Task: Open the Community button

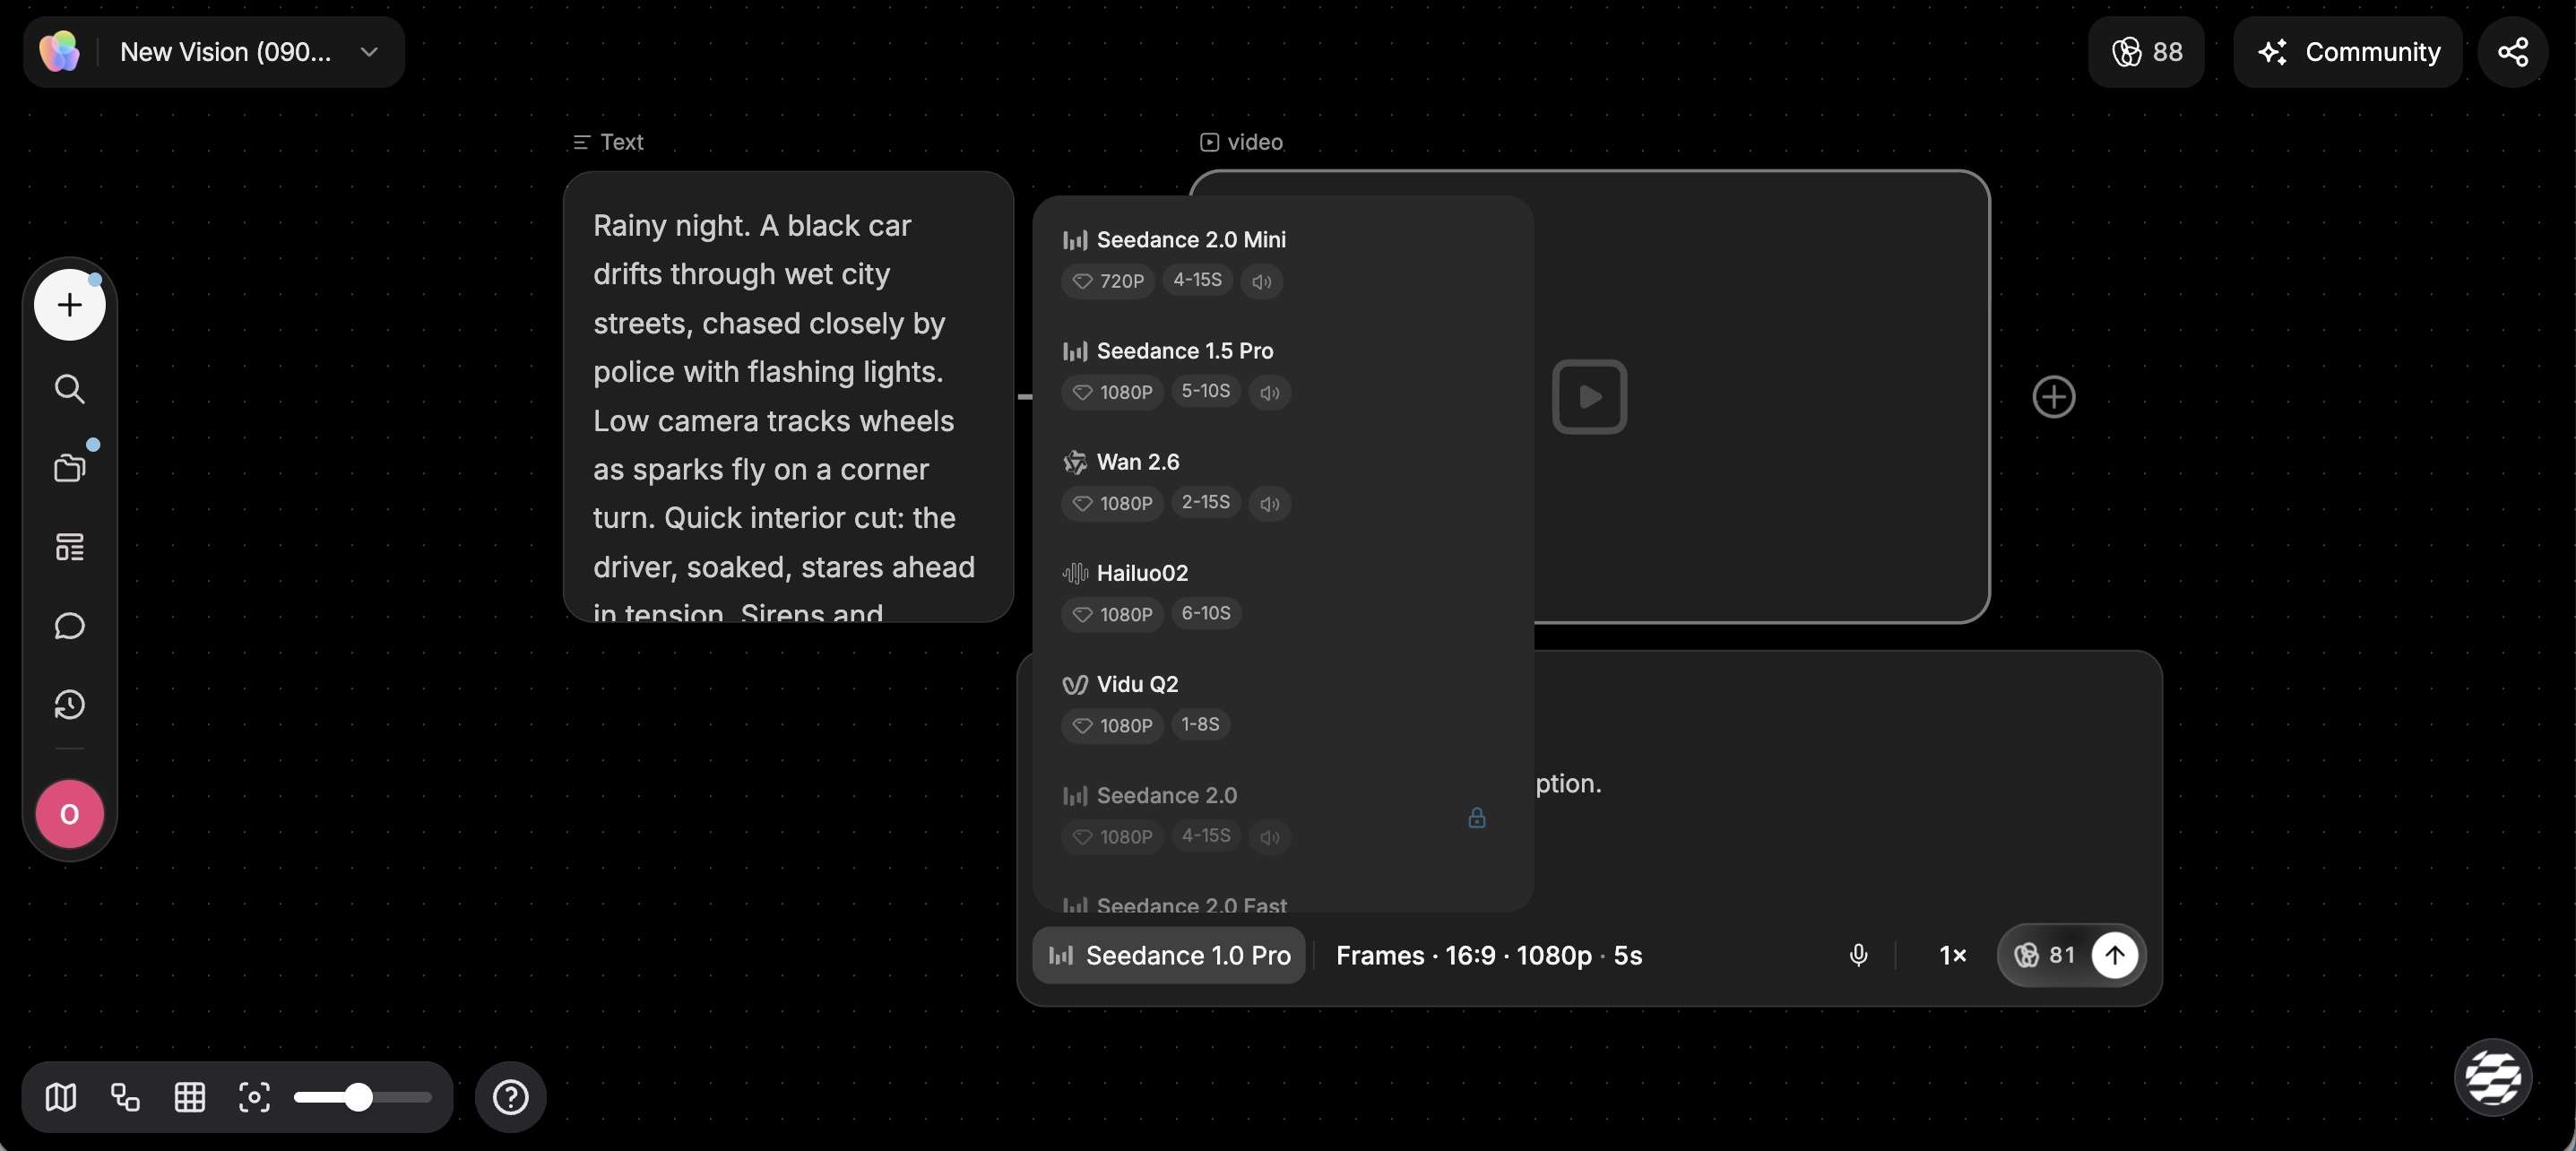Action: 2347,51
